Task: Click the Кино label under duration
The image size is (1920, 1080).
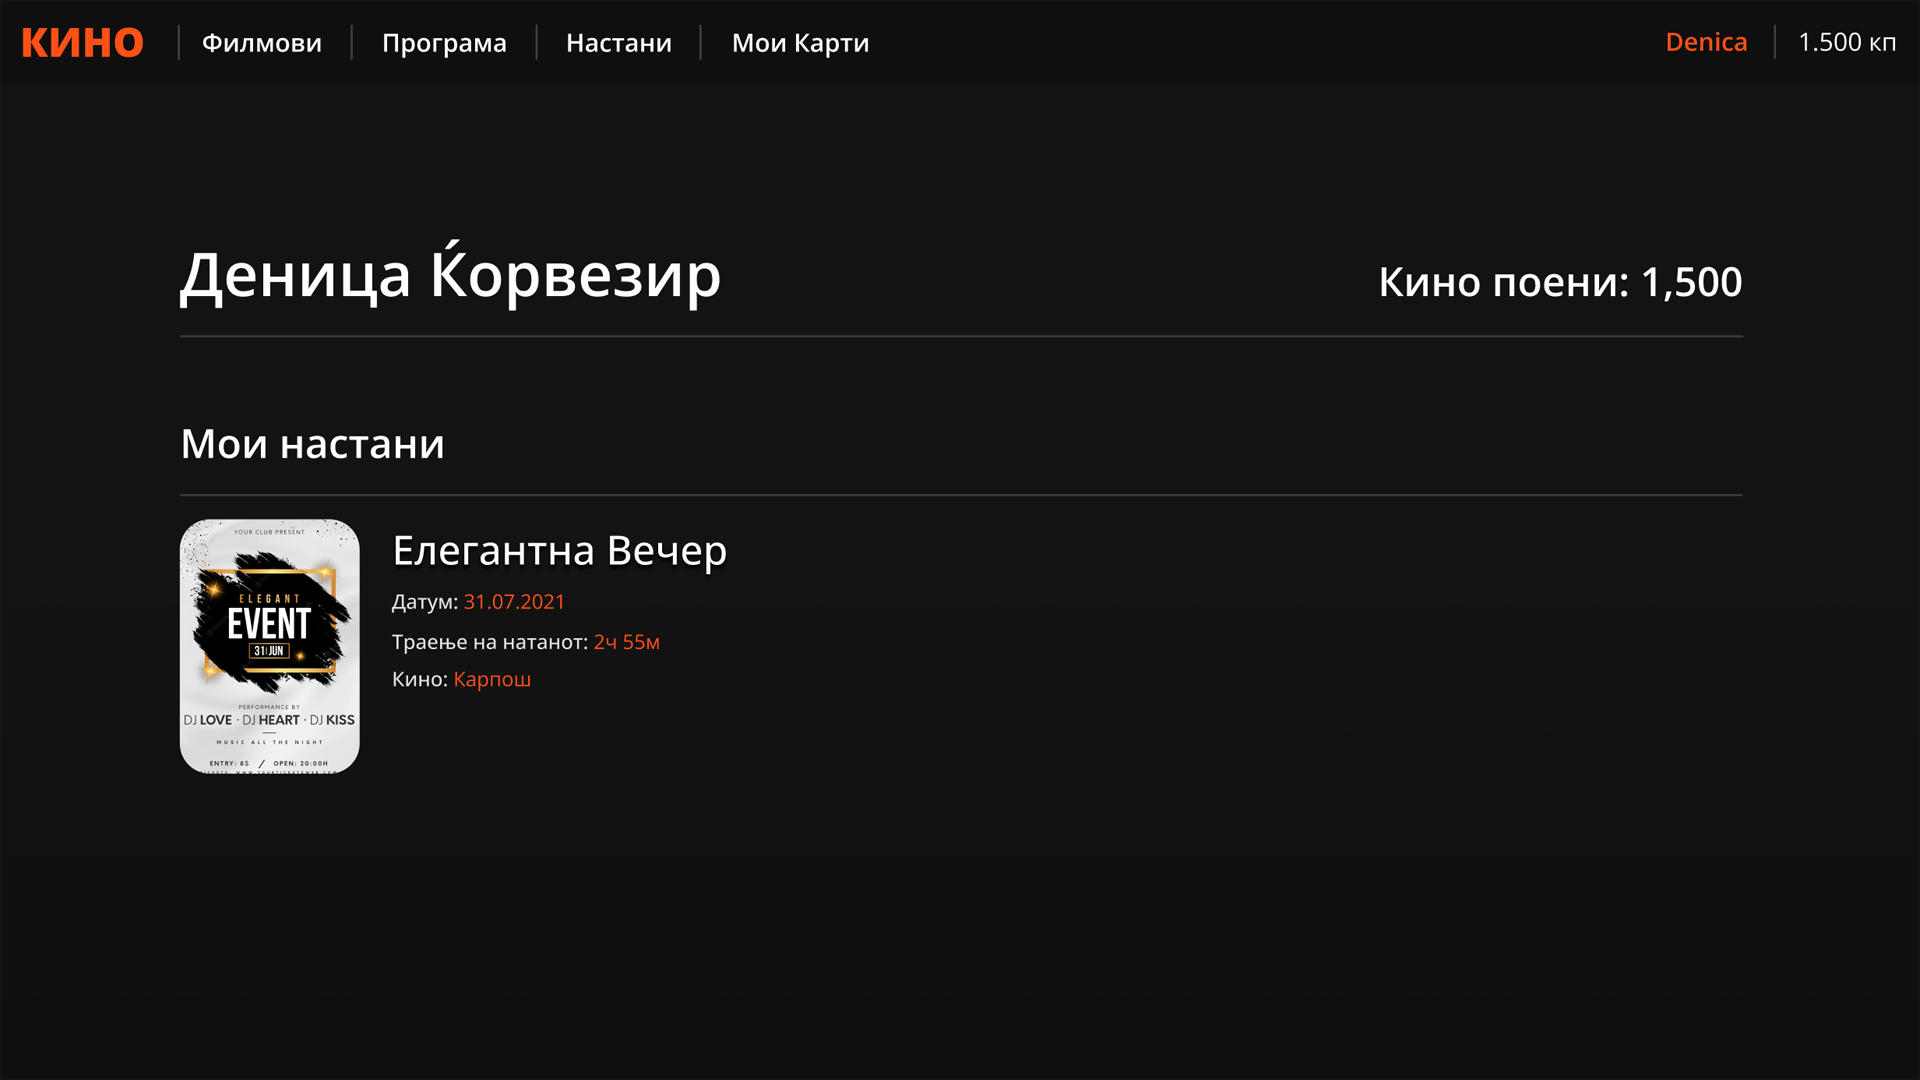Action: 419,680
